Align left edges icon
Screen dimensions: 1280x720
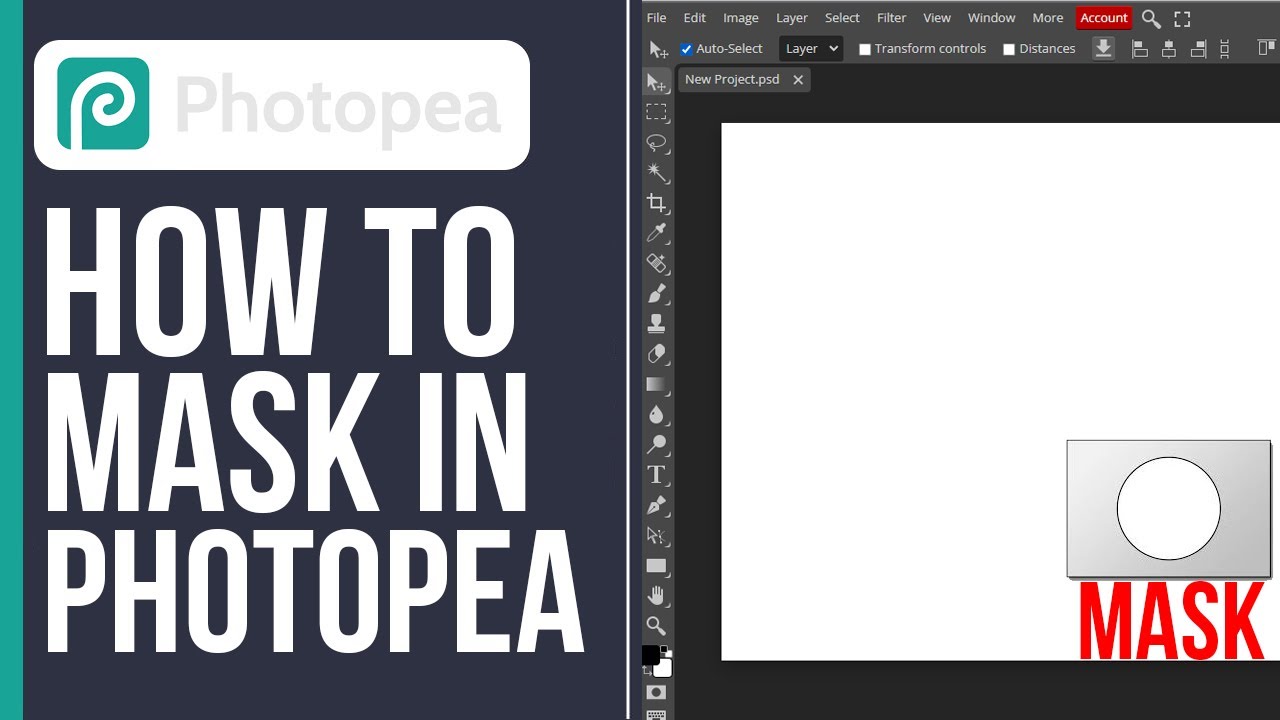coord(1139,48)
